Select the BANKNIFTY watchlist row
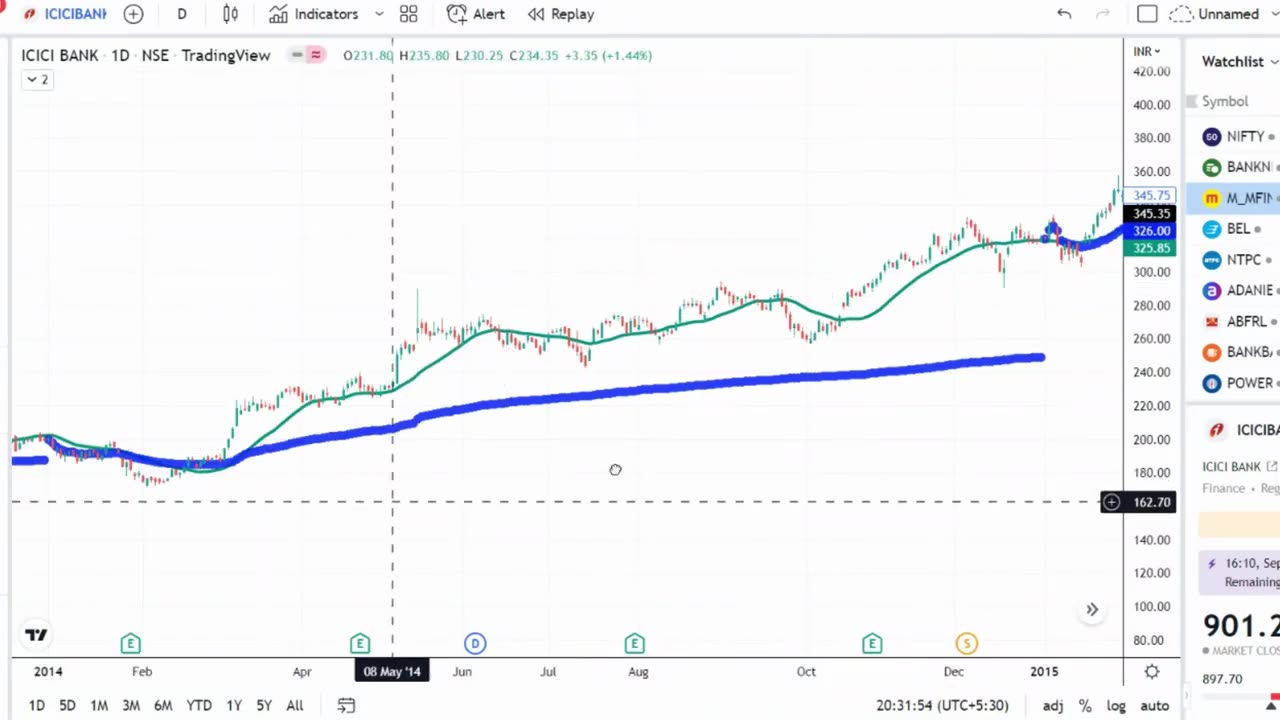Viewport: 1280px width, 720px height. point(1233,167)
